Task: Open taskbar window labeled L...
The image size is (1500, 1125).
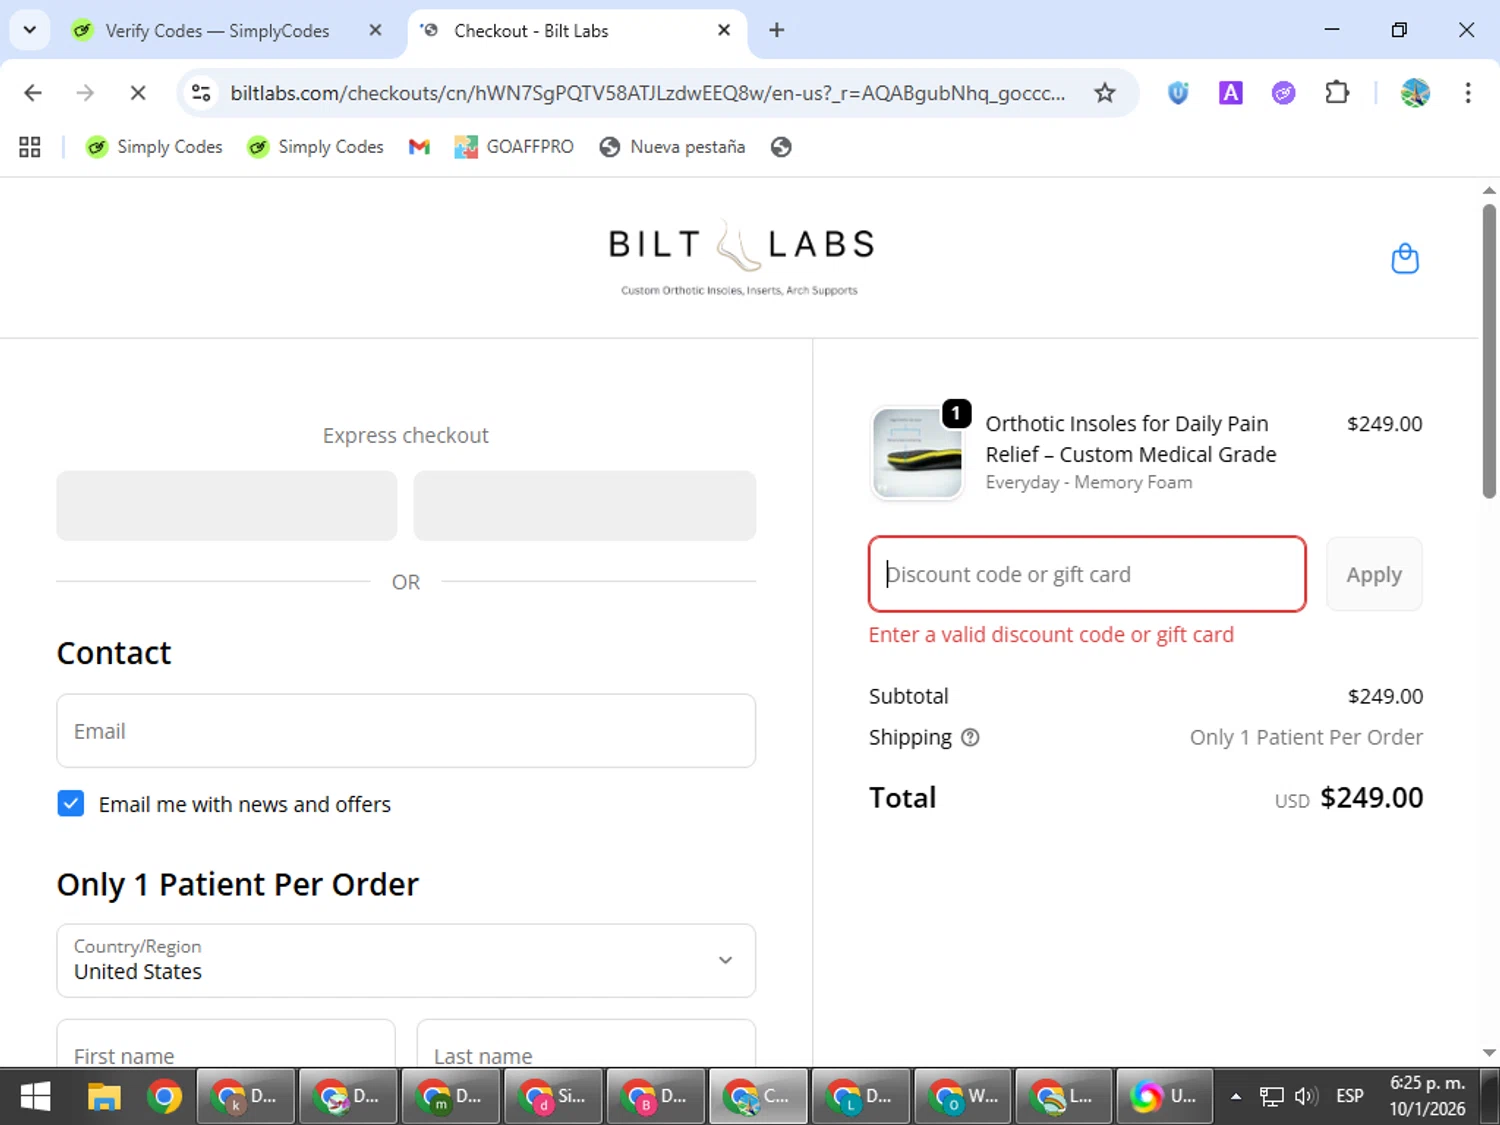Action: (1064, 1097)
